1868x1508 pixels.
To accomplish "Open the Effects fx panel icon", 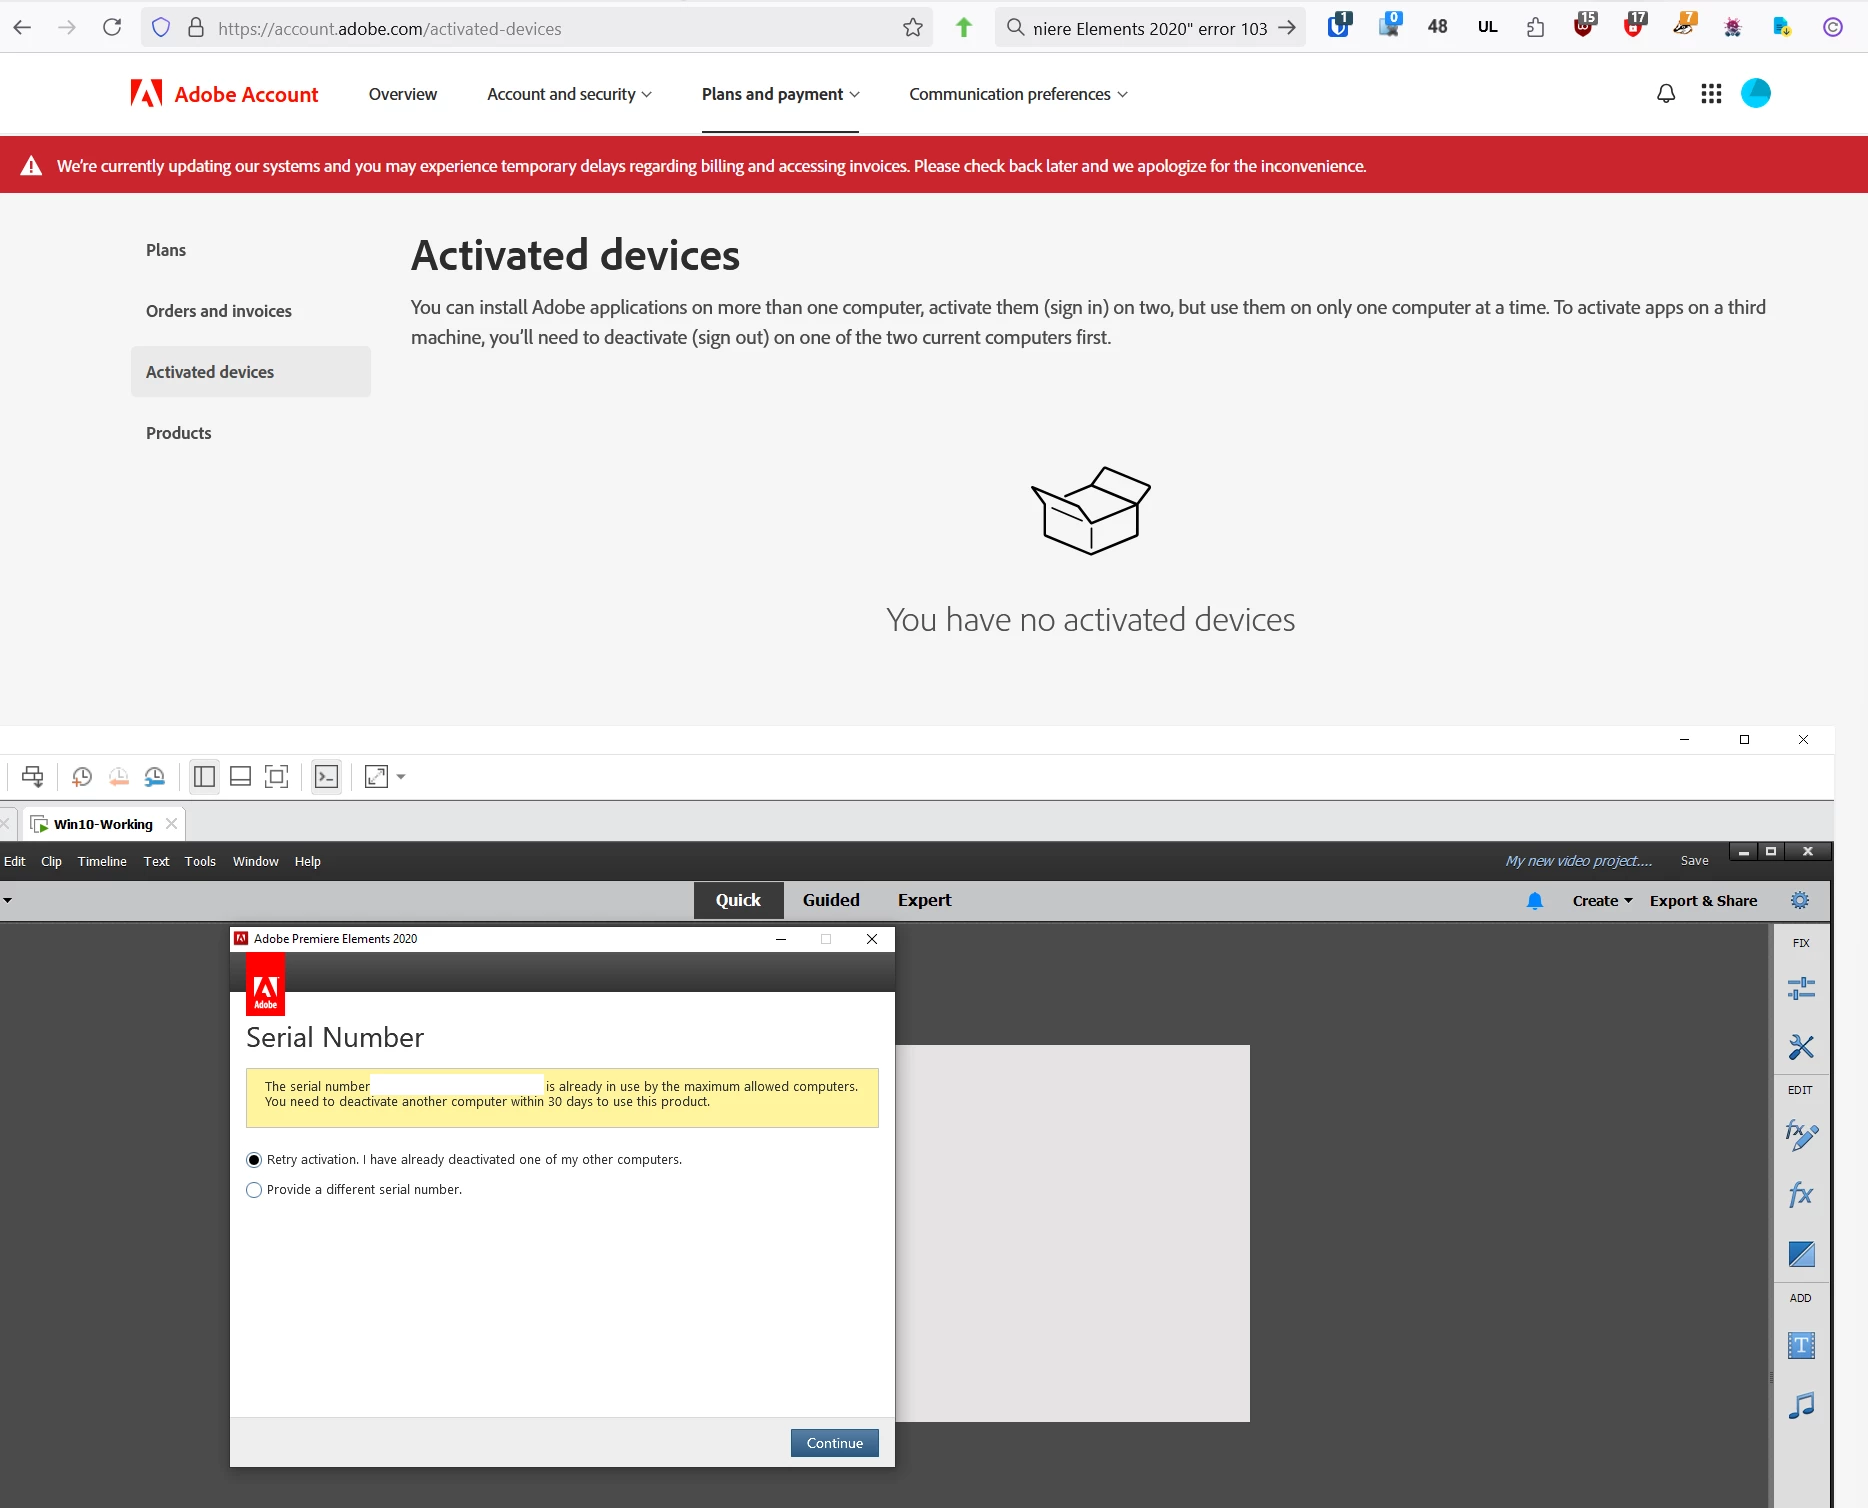I will (x=1801, y=1194).
